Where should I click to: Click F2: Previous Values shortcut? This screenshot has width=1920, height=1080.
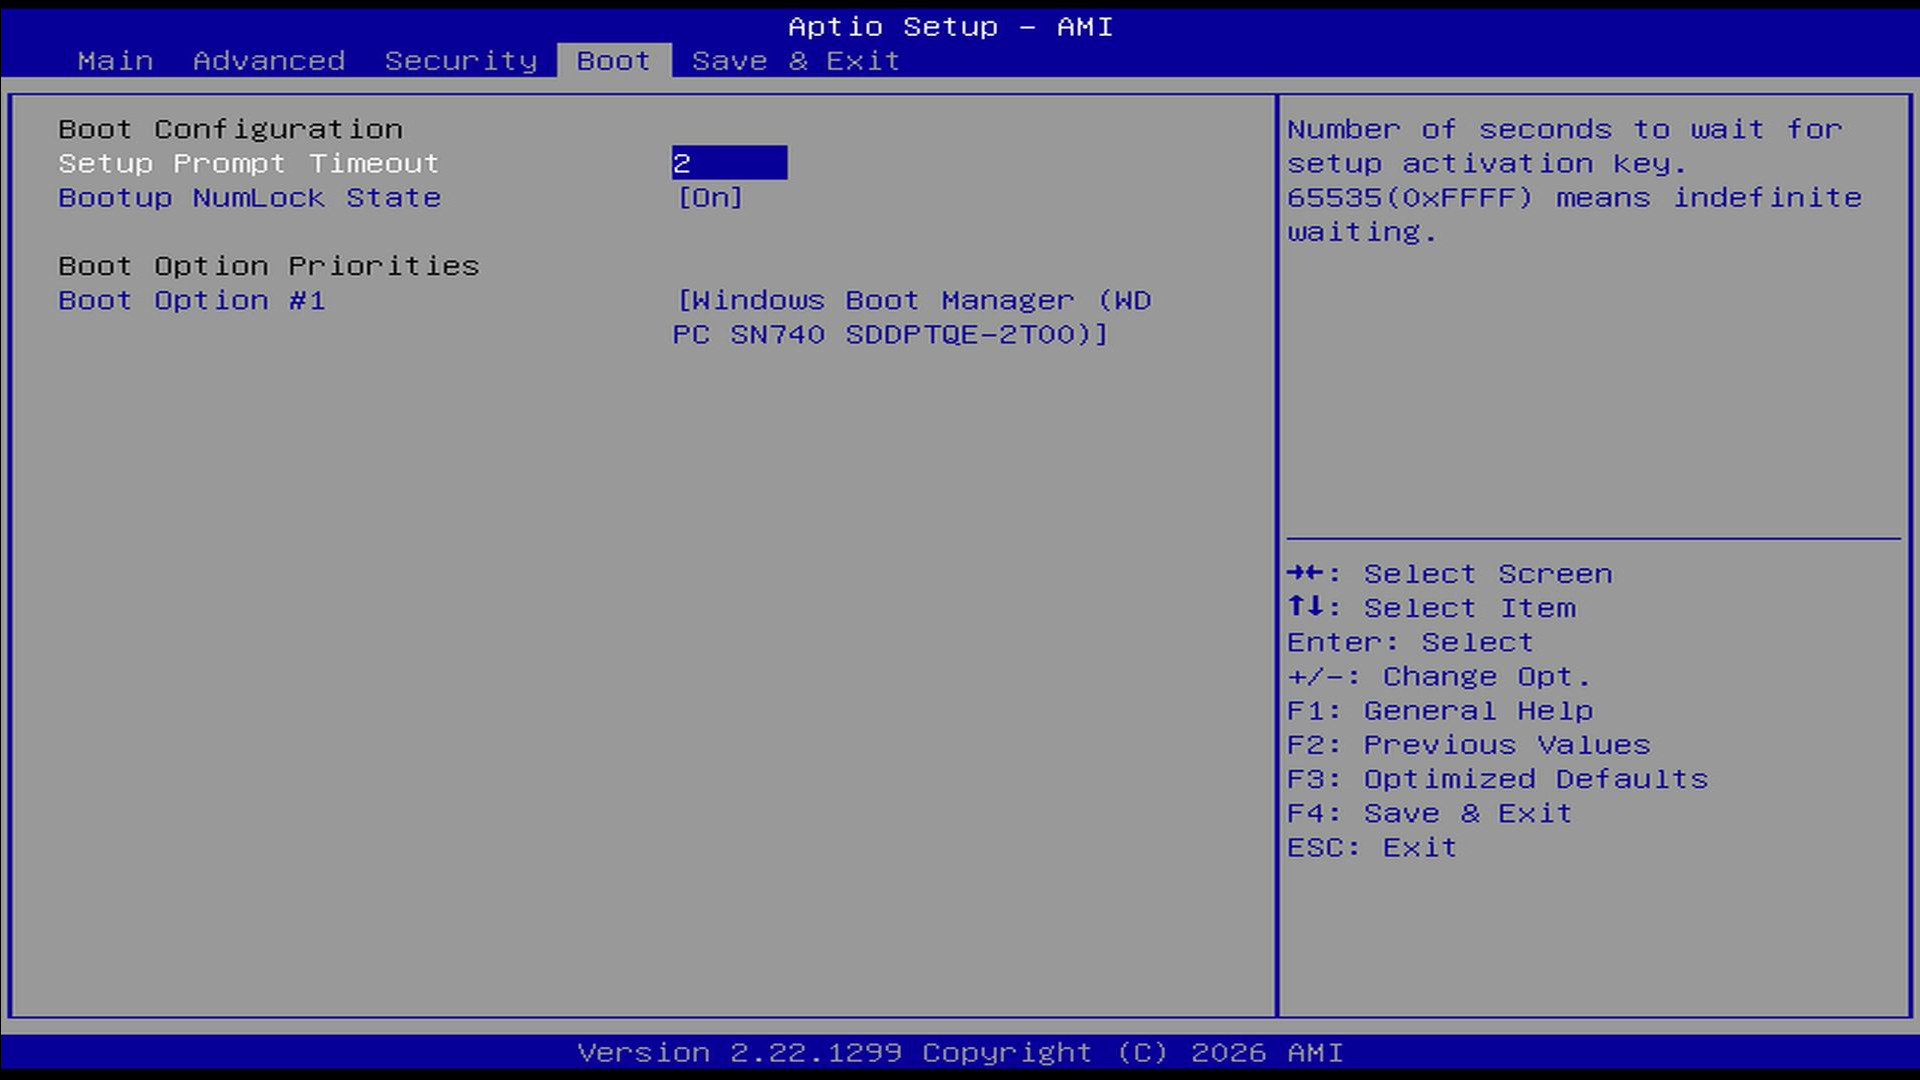click(1467, 744)
